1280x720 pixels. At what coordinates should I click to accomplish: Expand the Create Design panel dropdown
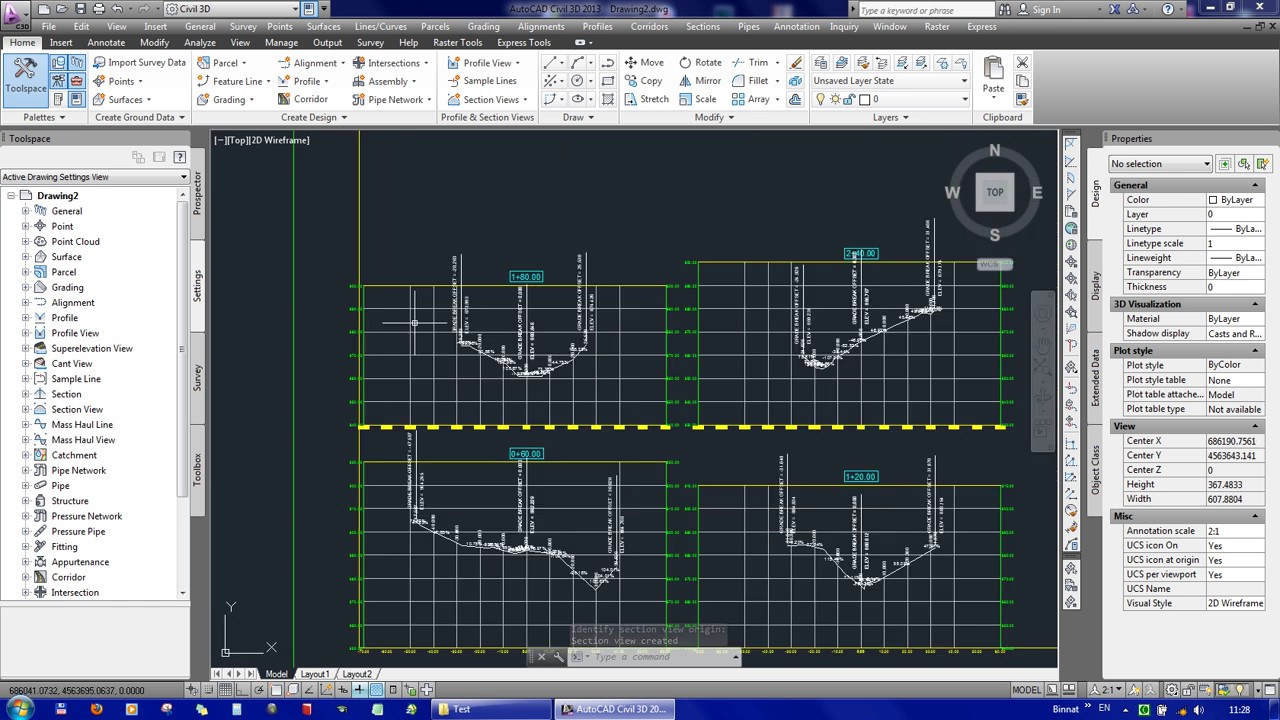click(x=314, y=118)
